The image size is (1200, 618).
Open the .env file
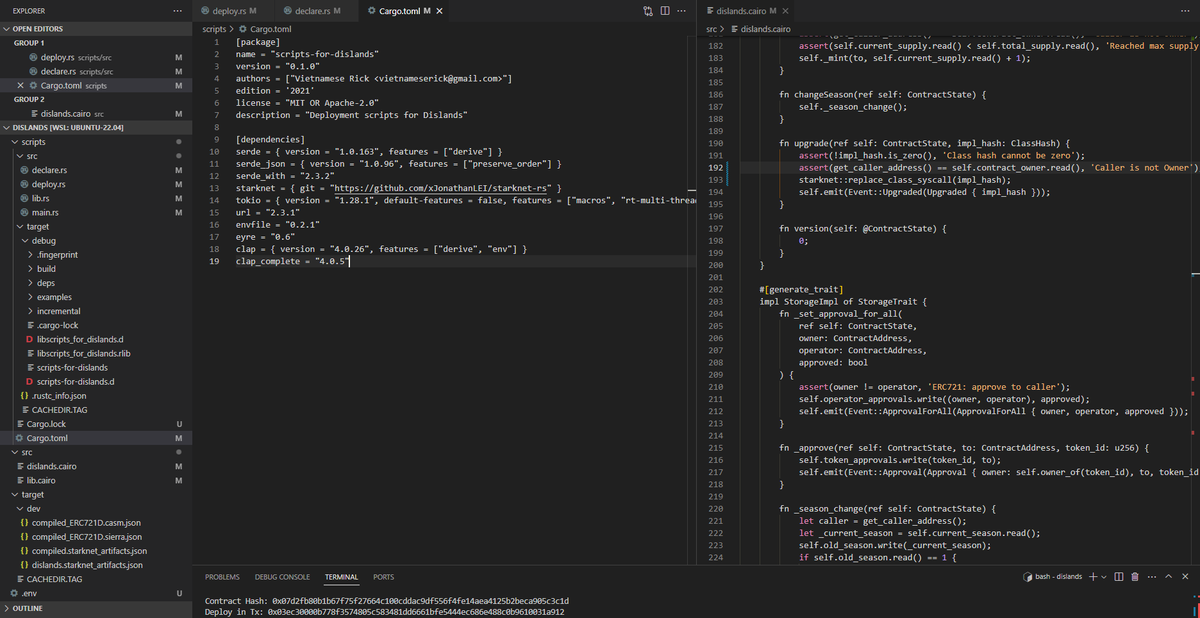coord(96,593)
